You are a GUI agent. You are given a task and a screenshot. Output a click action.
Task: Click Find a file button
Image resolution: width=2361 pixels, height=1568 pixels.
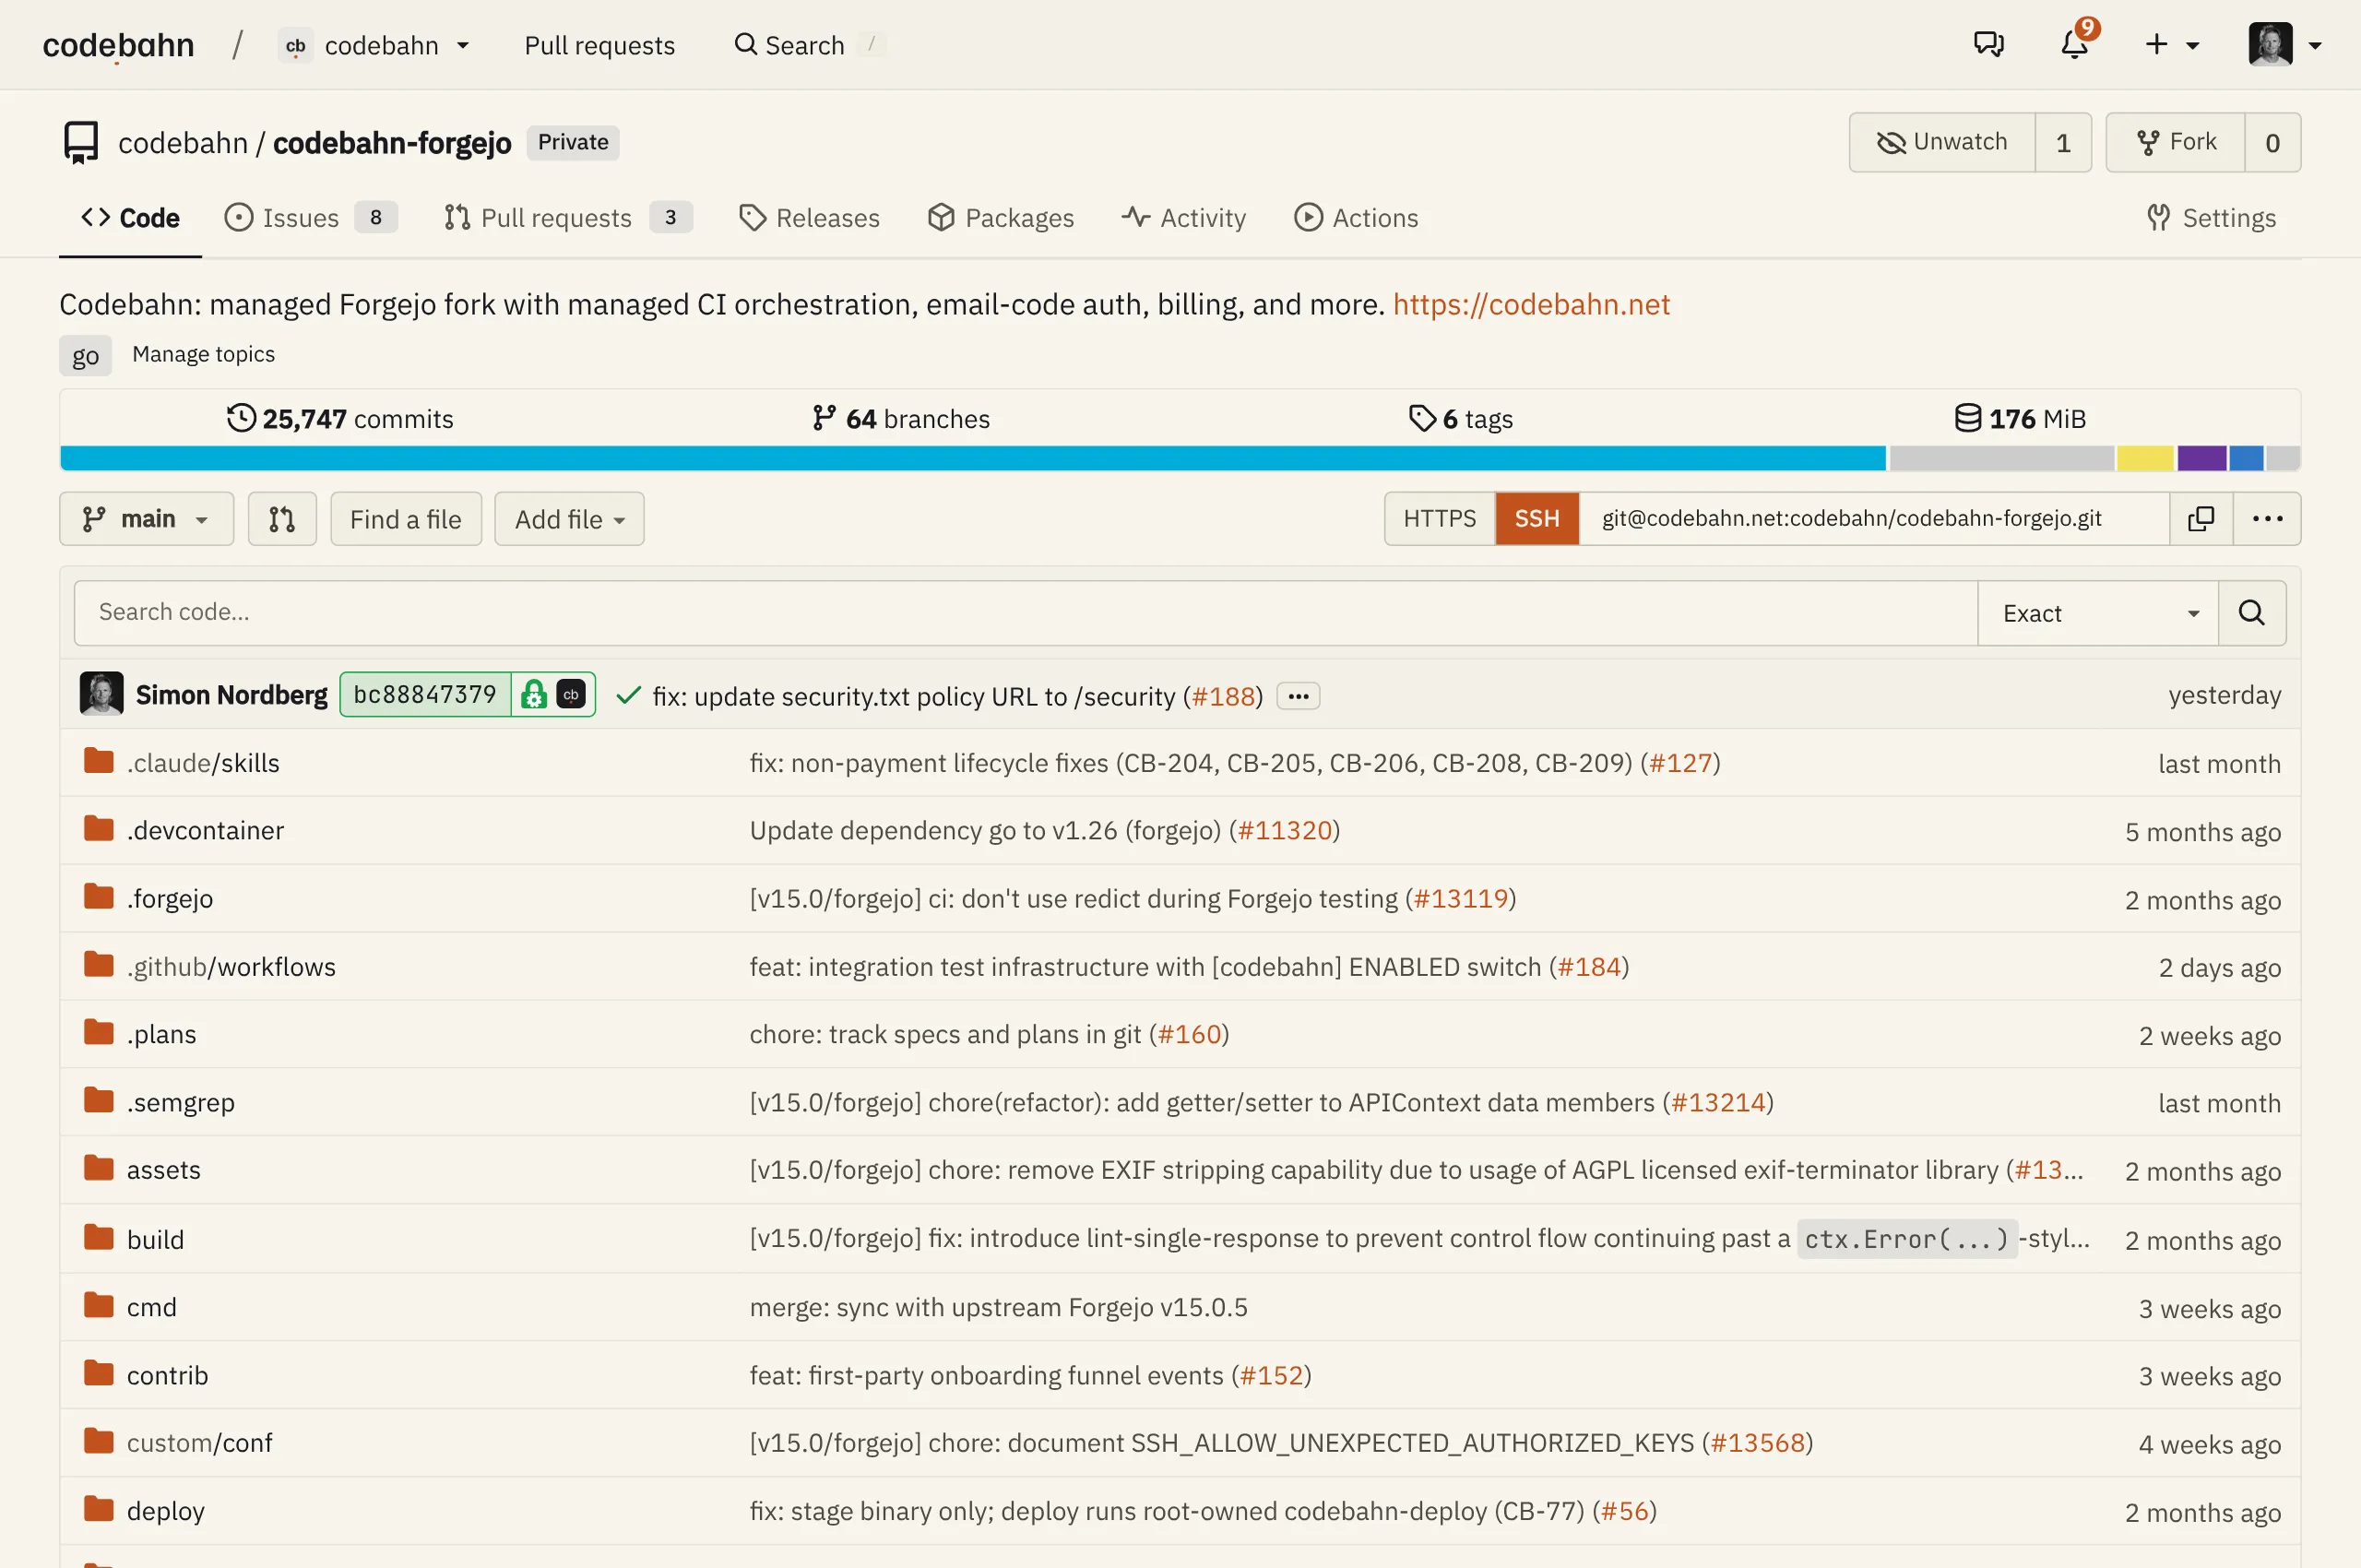click(x=406, y=519)
